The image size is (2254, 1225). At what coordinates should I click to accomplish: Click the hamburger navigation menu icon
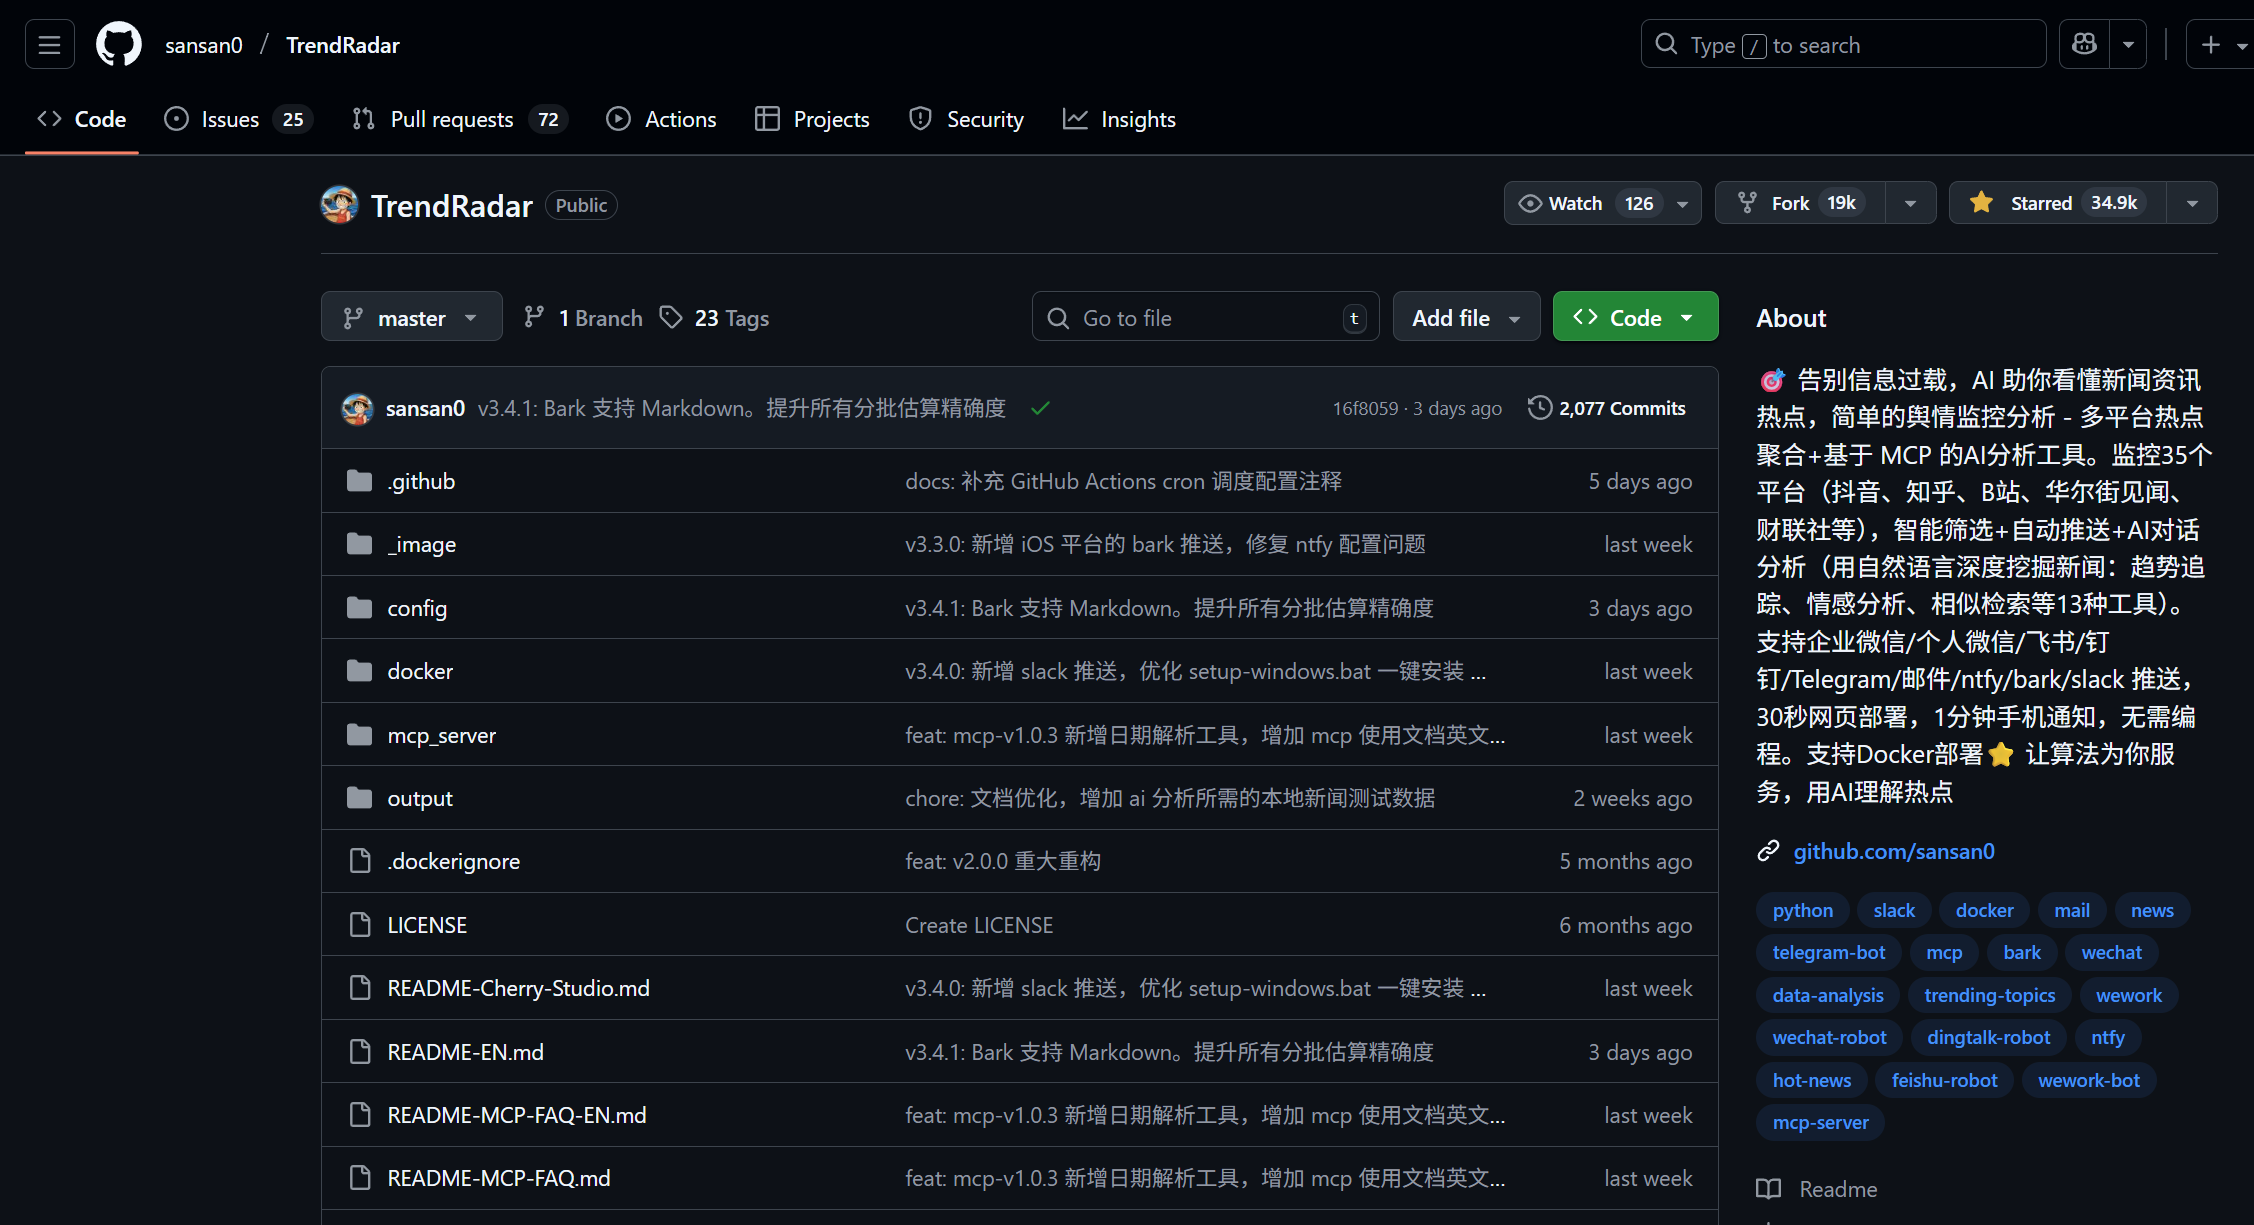(x=49, y=43)
